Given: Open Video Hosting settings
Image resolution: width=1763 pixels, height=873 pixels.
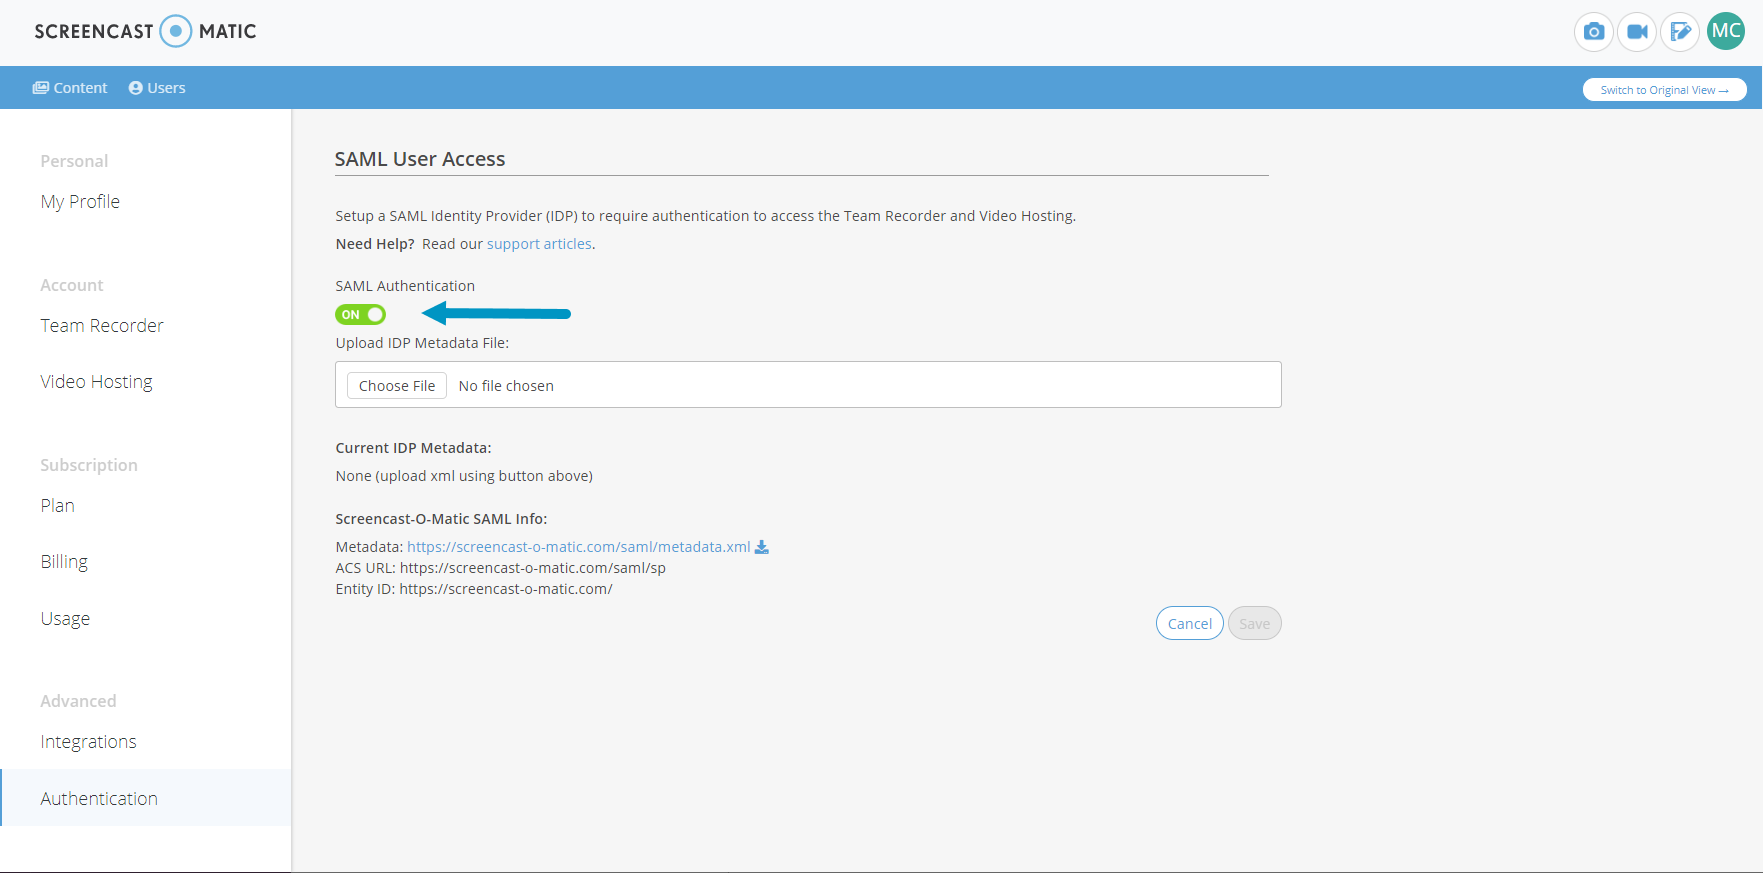Looking at the screenshot, I should coord(97,382).
